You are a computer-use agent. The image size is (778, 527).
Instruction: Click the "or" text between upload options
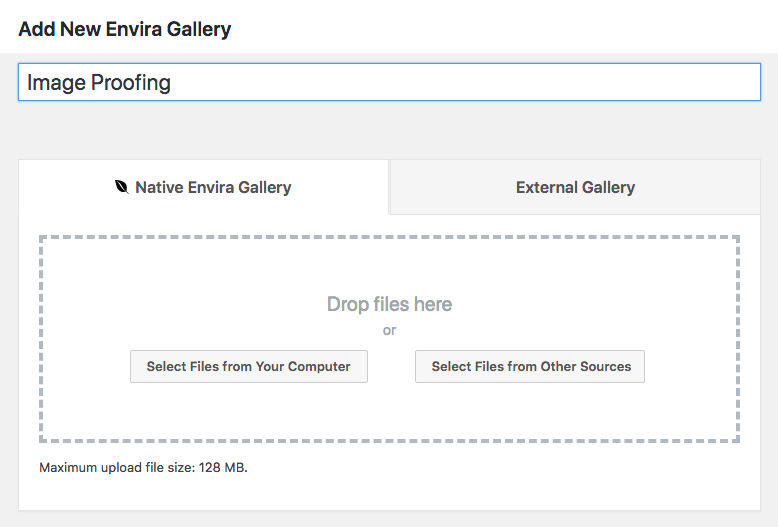[389, 330]
